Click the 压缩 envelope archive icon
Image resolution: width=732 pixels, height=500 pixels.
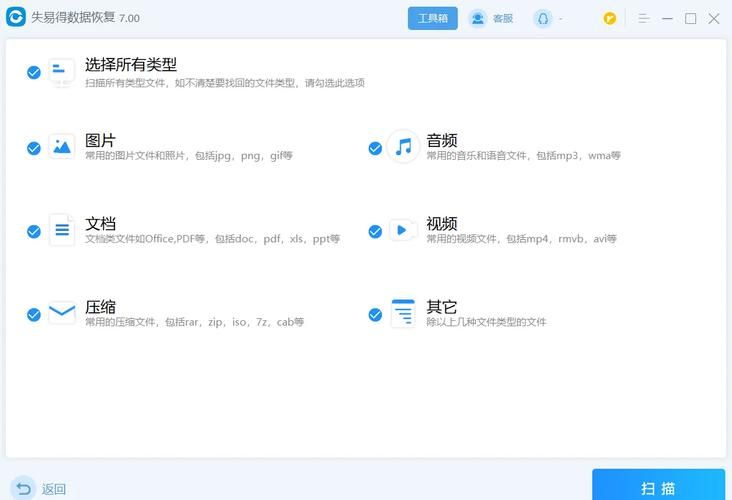point(62,312)
